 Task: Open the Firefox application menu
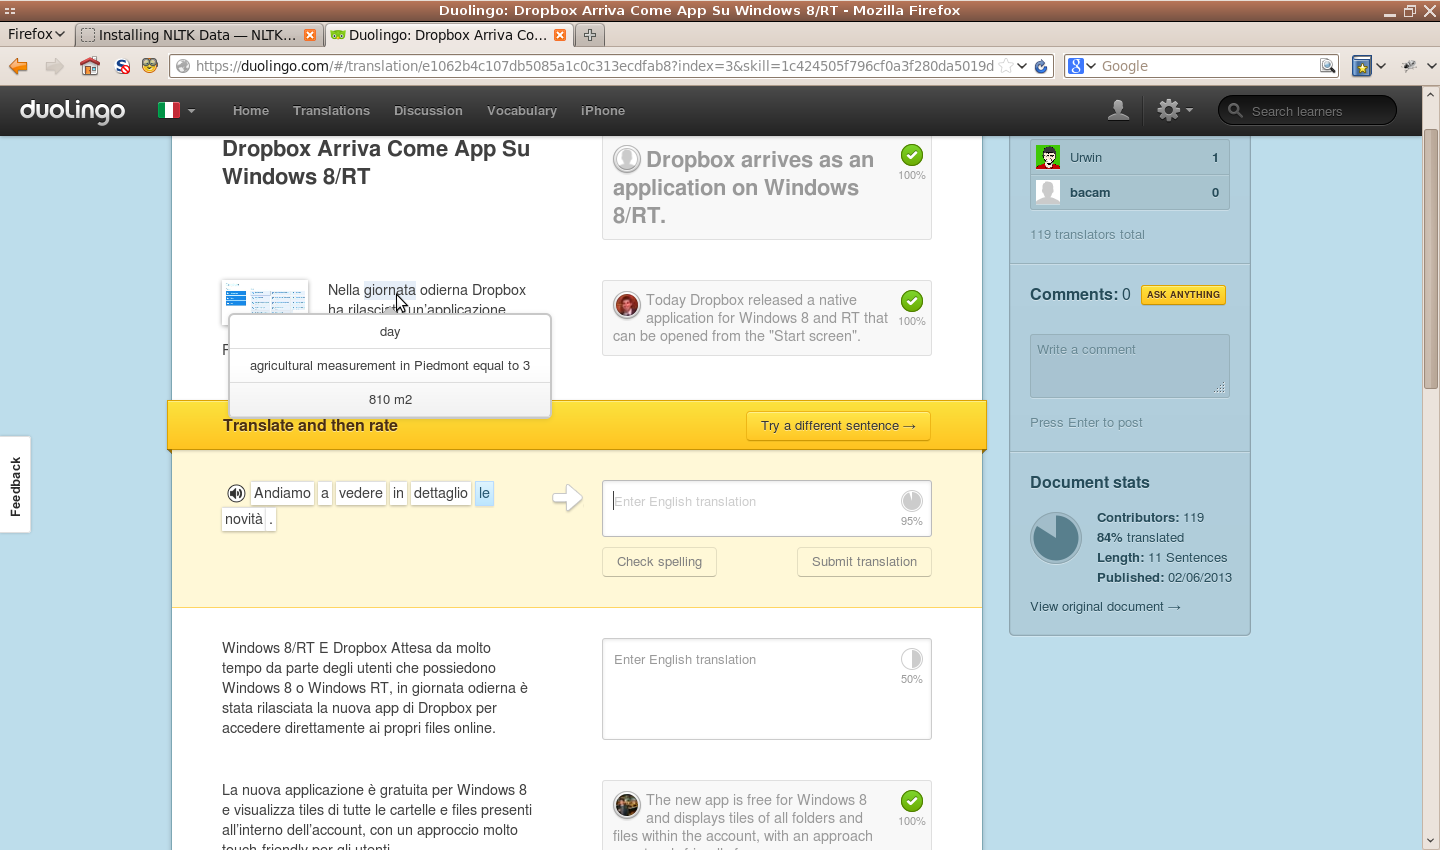(x=36, y=34)
